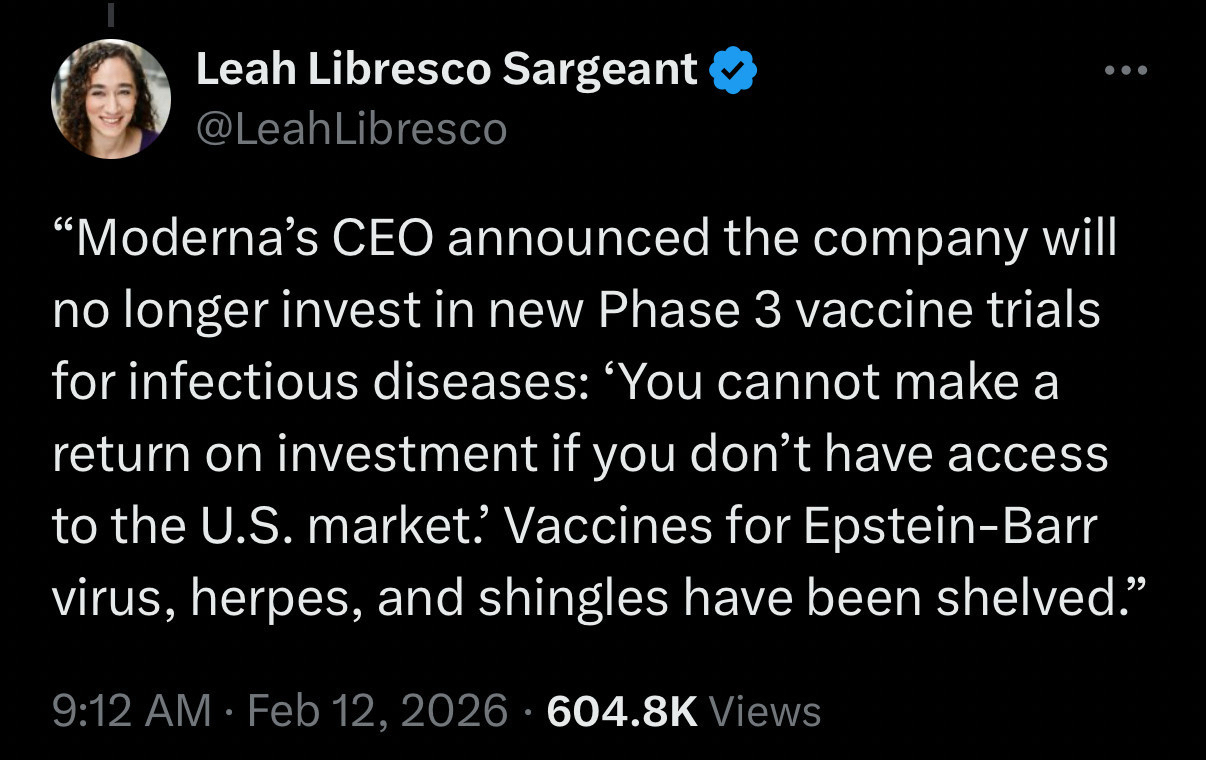Image resolution: width=1206 pixels, height=760 pixels.
Task: Open the @LeahLibresco handle link
Action: click(x=352, y=130)
